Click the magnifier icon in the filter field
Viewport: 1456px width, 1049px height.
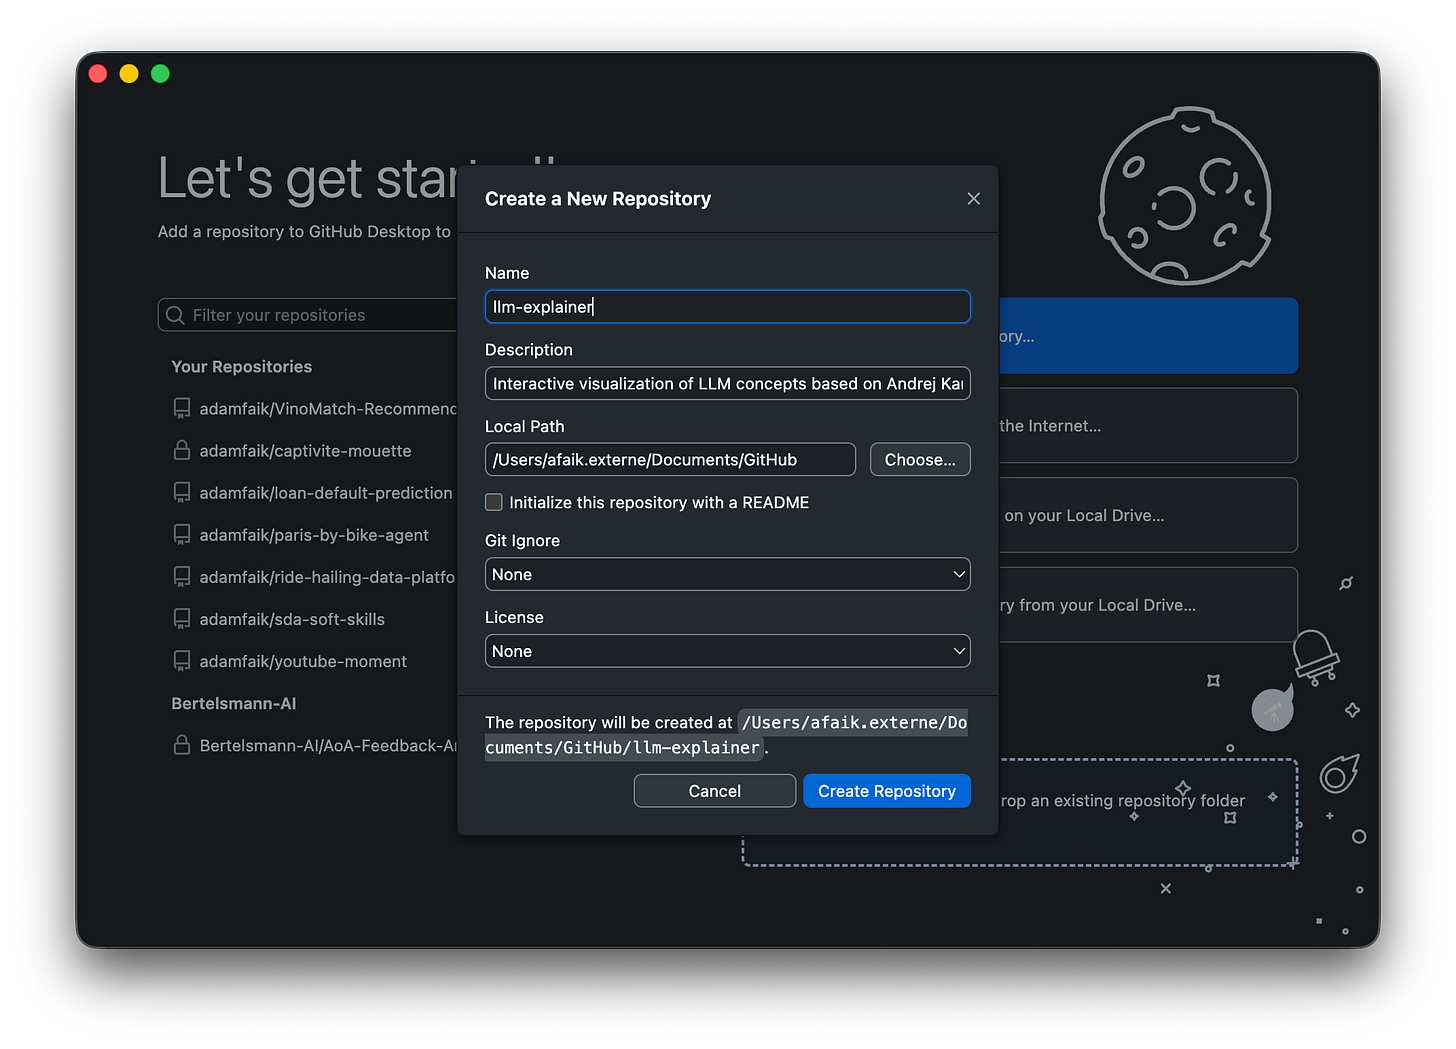174,314
